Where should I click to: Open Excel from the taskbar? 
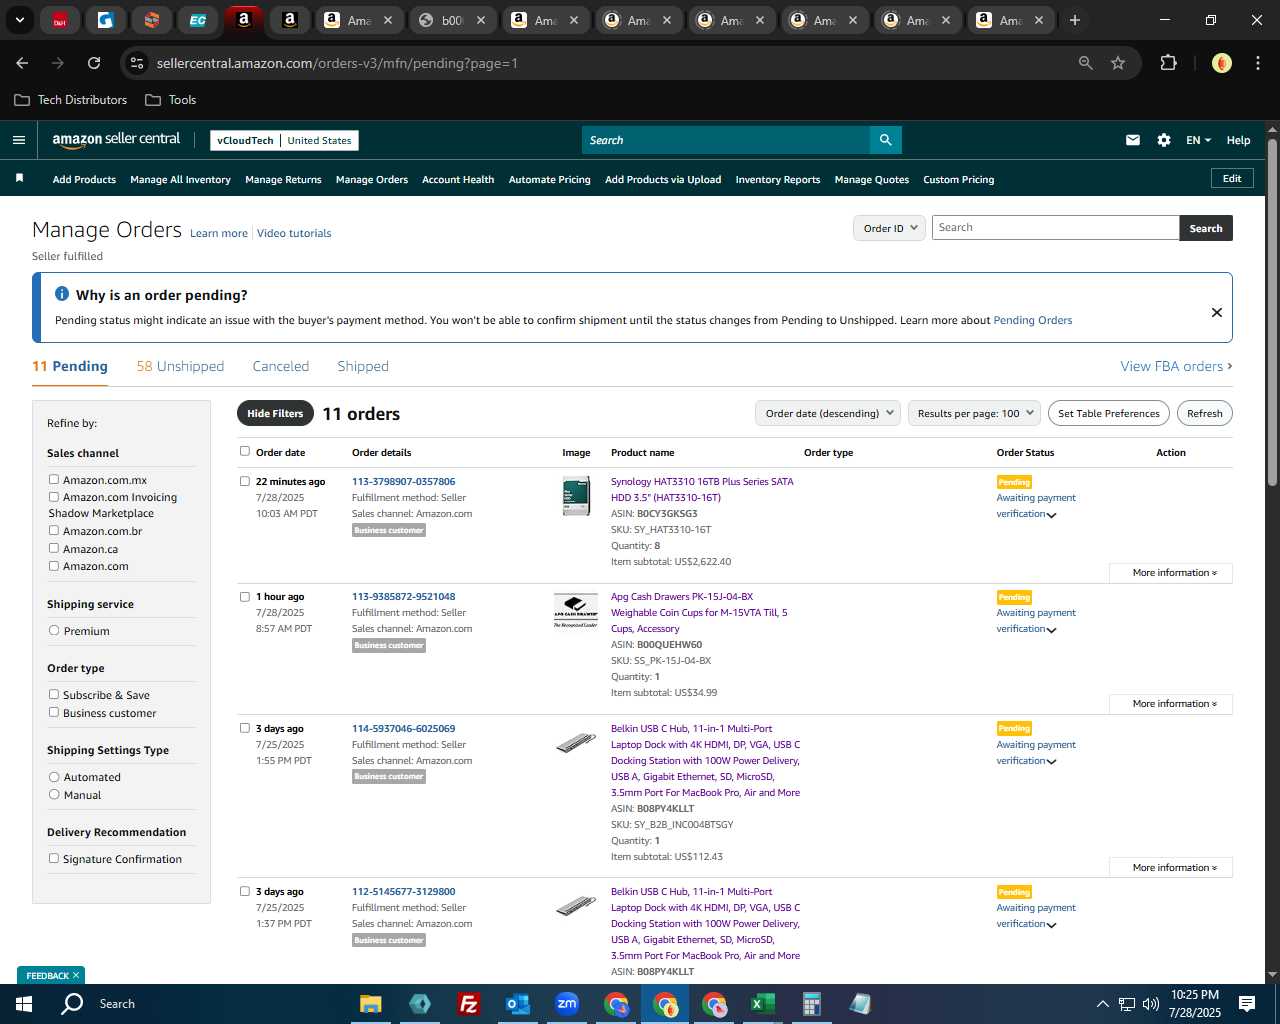(762, 1003)
